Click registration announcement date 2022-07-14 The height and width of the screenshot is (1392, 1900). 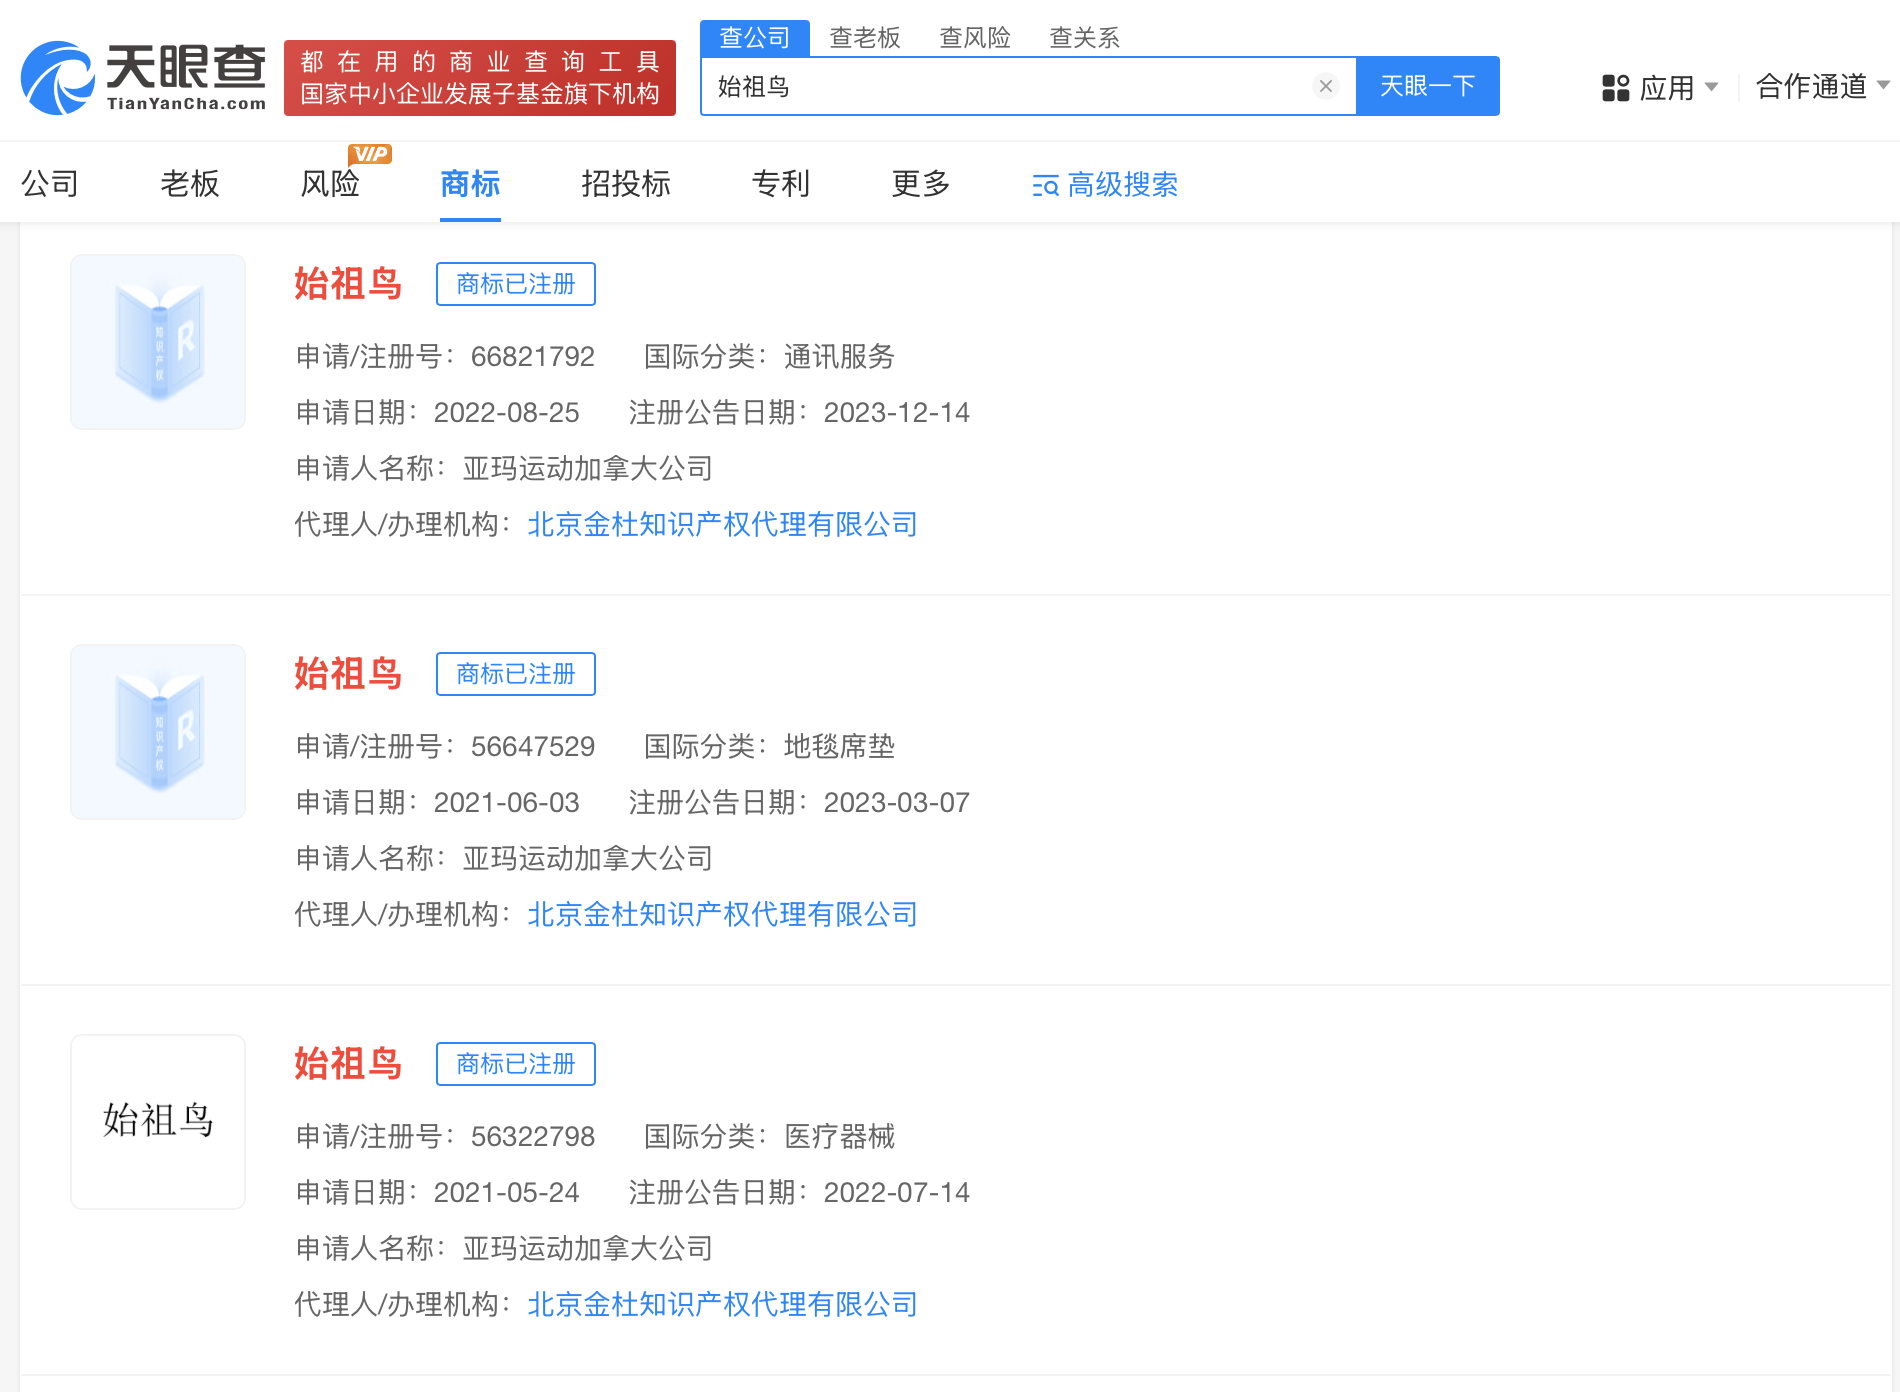pos(897,1193)
